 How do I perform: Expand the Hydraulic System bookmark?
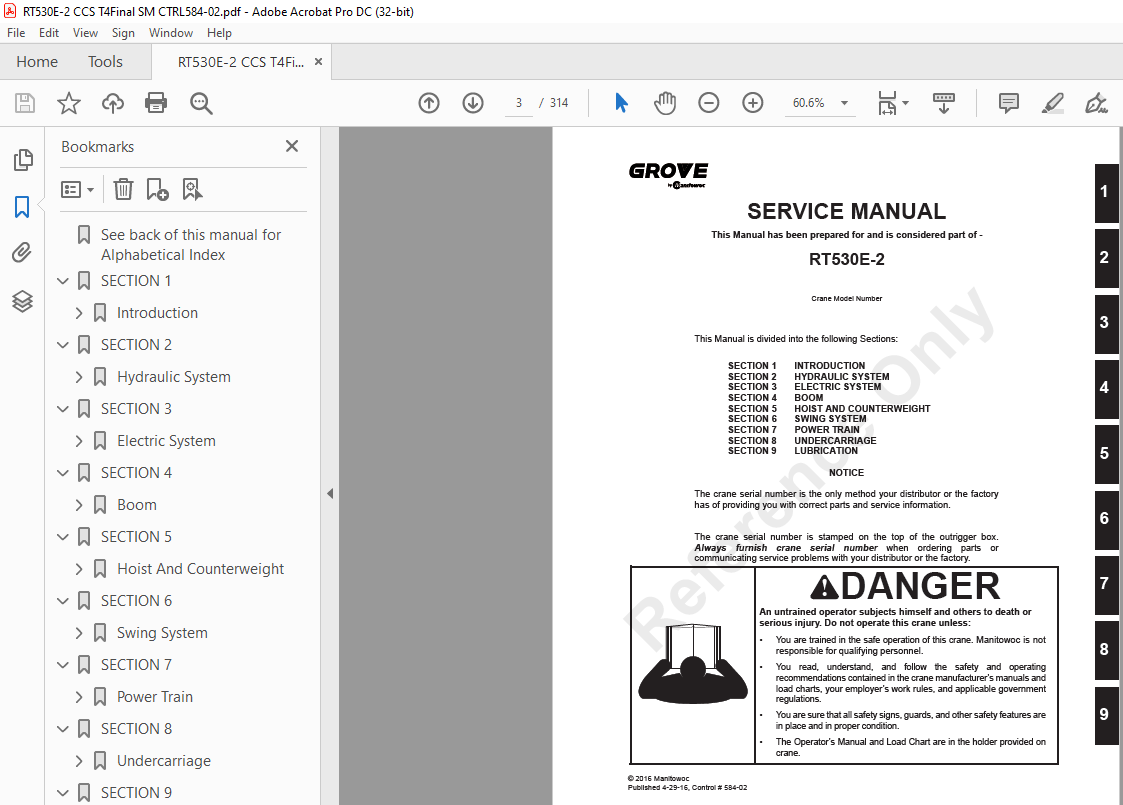(79, 377)
